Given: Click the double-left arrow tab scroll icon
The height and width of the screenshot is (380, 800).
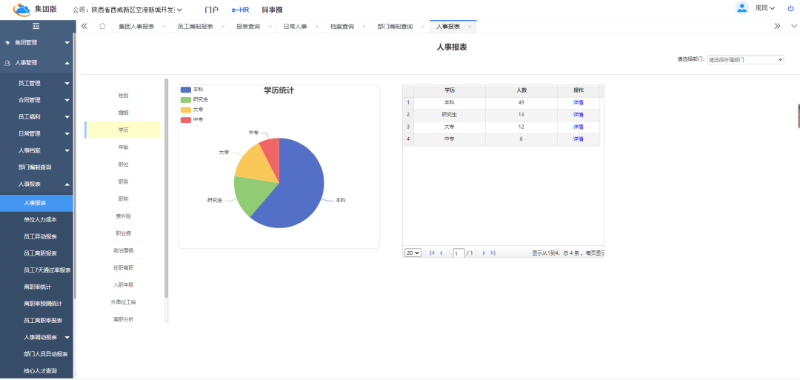Looking at the screenshot, I should pyautogui.click(x=85, y=26).
